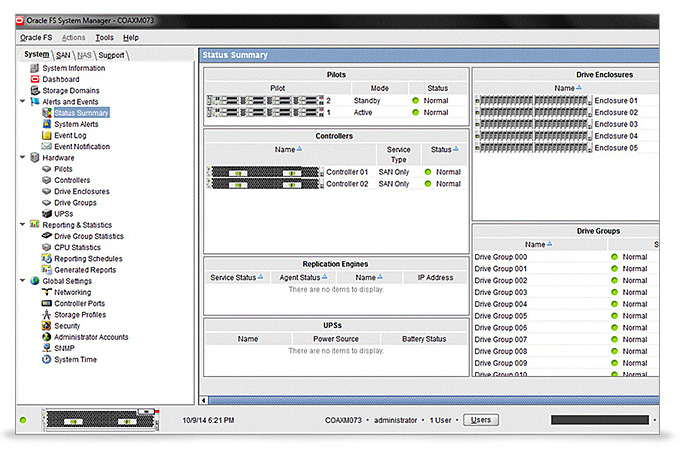Click the Drive Groups icon in tree
The height and width of the screenshot is (451, 680).
coord(47,203)
